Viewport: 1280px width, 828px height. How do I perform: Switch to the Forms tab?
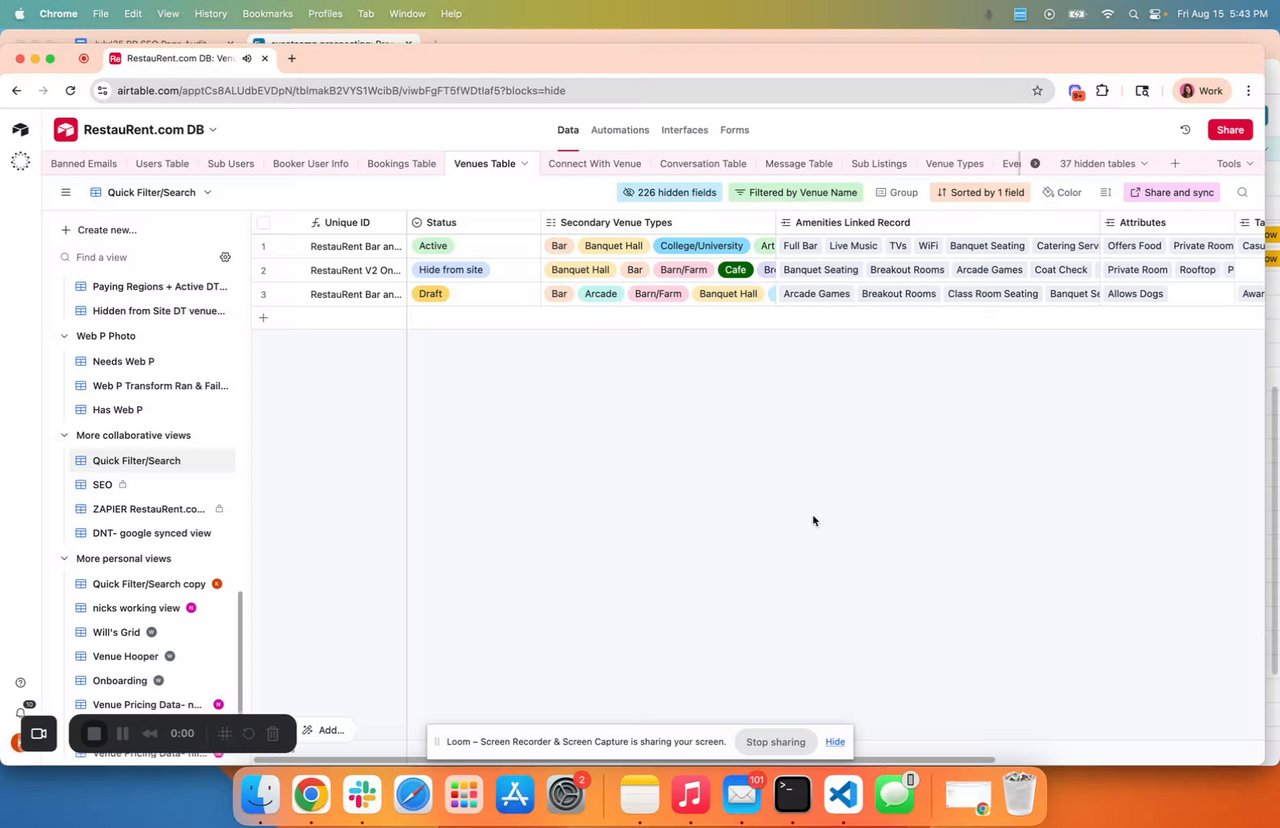pyautogui.click(x=734, y=130)
